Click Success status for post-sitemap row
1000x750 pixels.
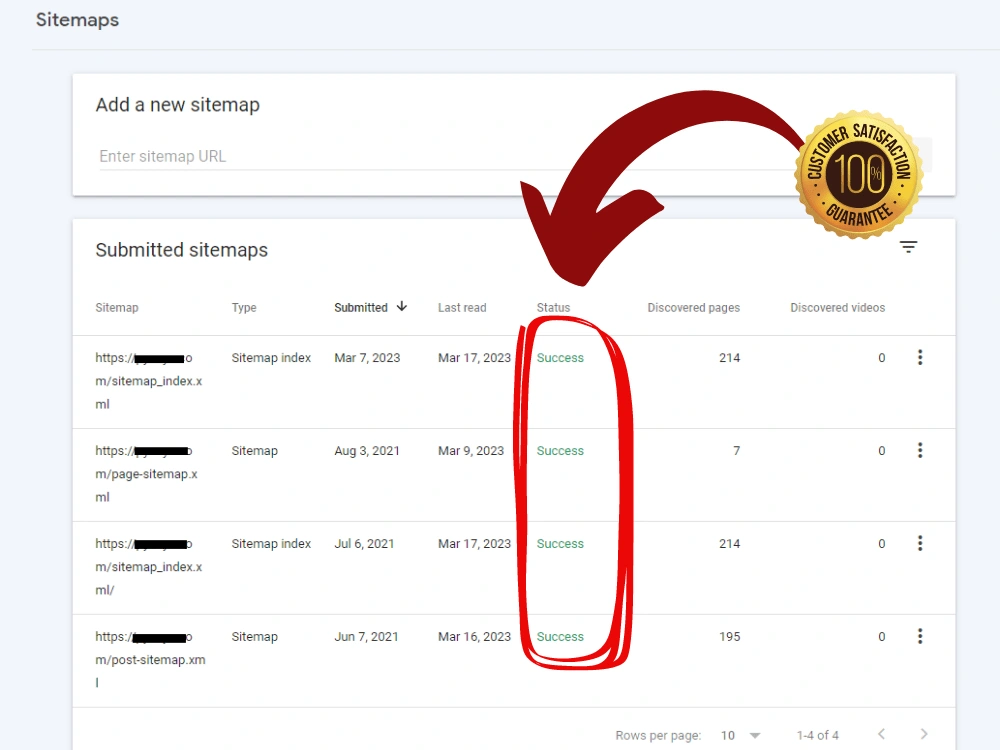pyautogui.click(x=560, y=636)
